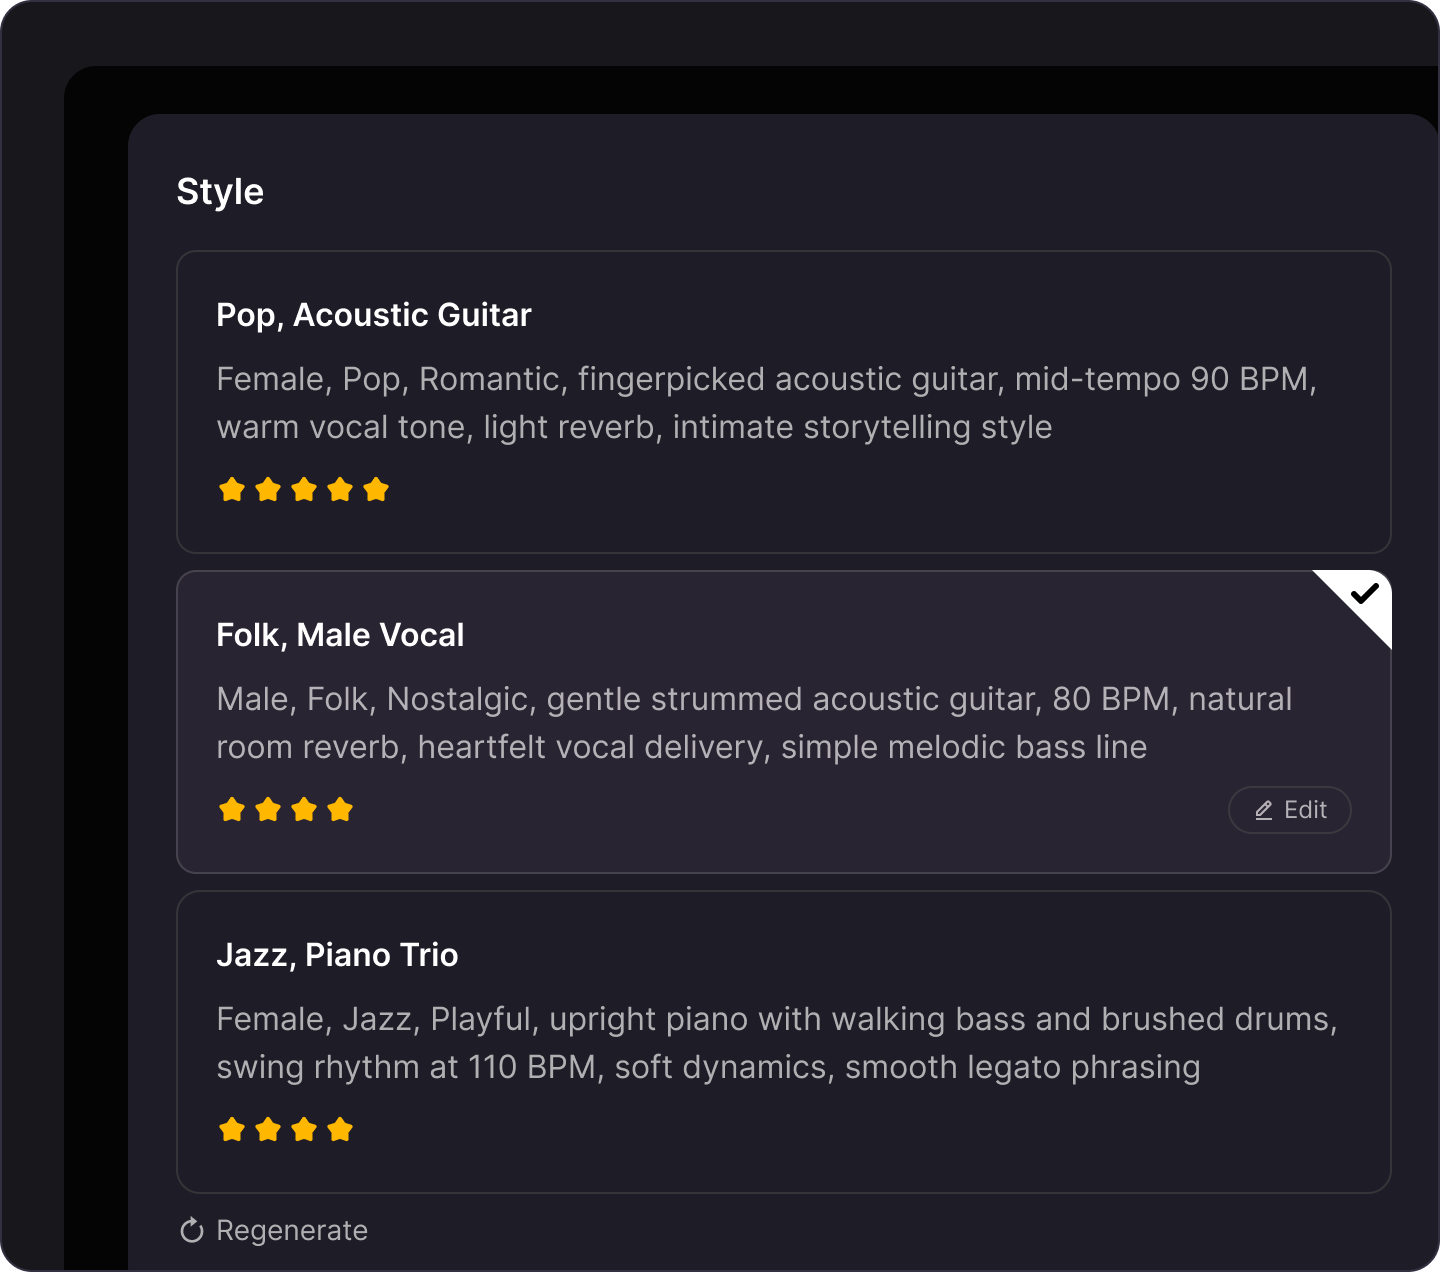Open Edit for the Folk, Male Vocal style
The height and width of the screenshot is (1272, 1440).
1290,810
